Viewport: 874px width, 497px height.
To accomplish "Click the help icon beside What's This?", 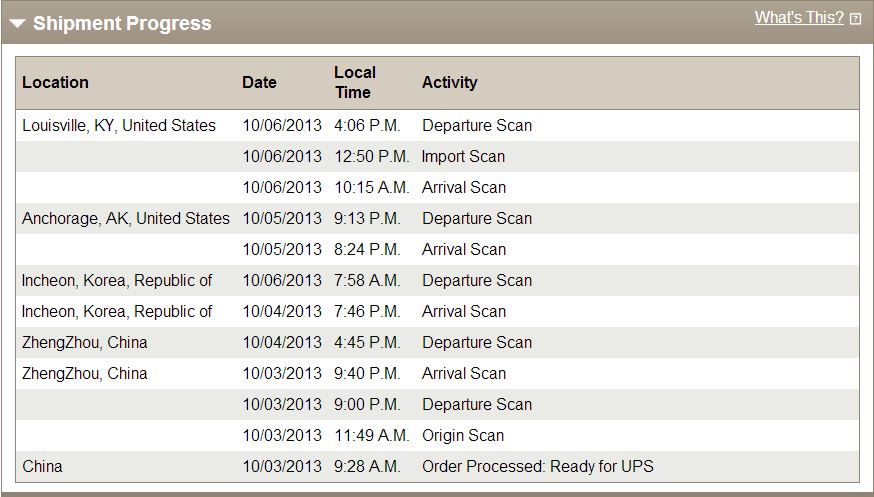I will pyautogui.click(x=855, y=20).
